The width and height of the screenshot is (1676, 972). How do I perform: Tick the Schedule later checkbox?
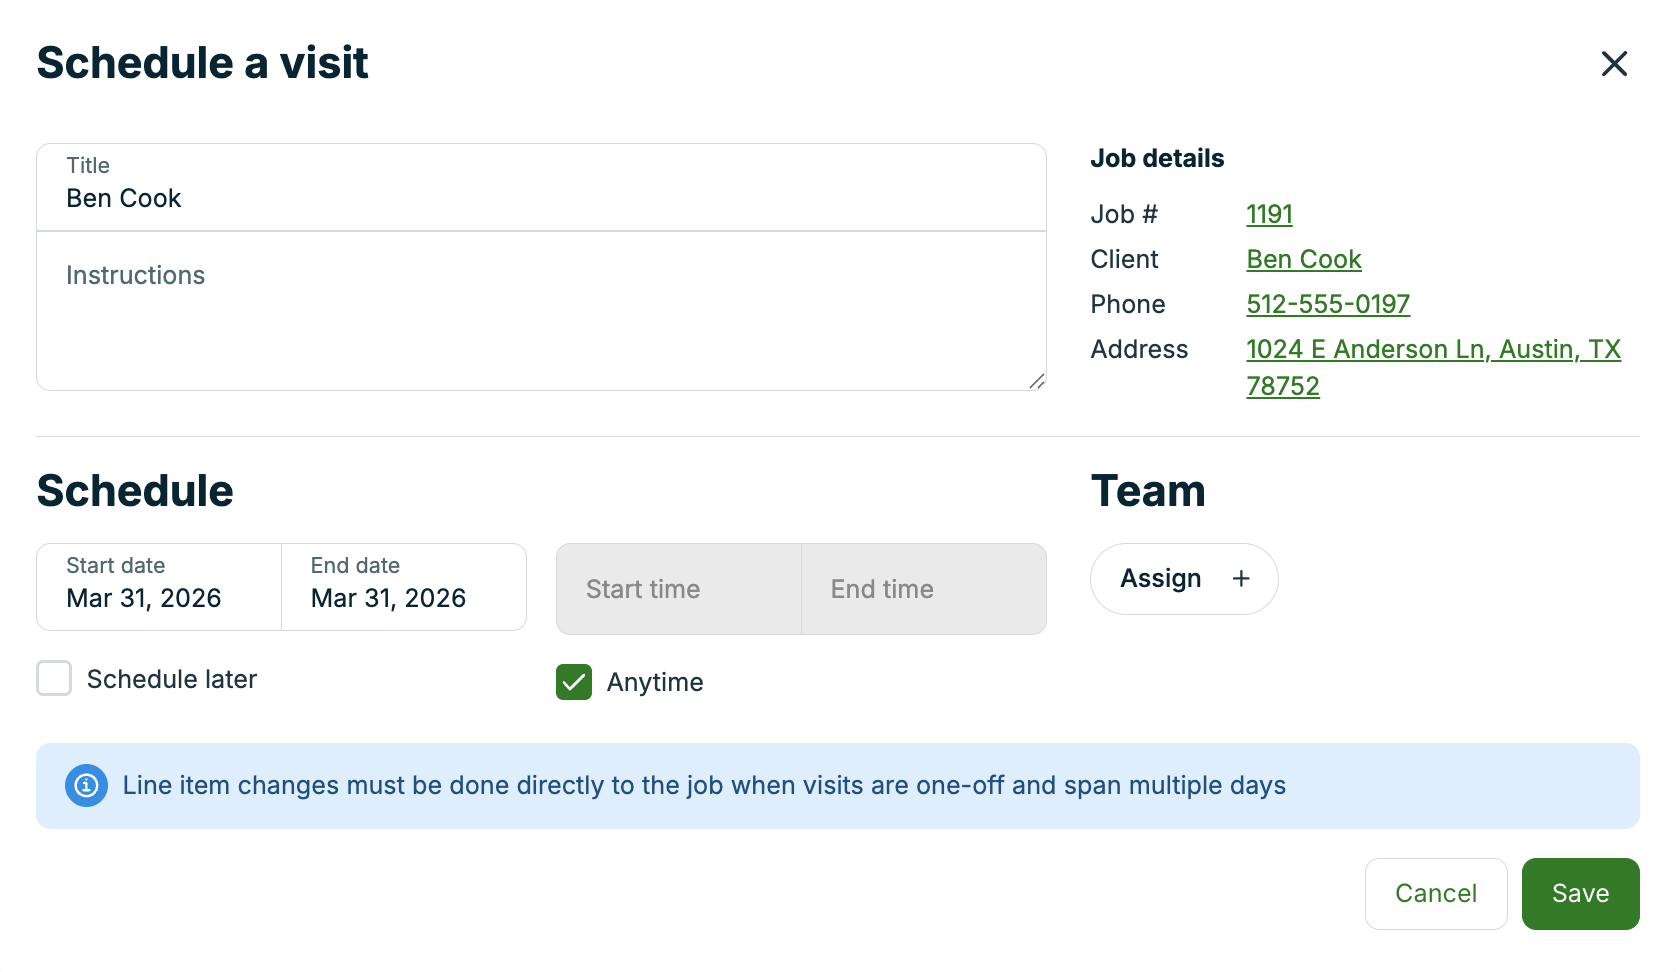(54, 678)
